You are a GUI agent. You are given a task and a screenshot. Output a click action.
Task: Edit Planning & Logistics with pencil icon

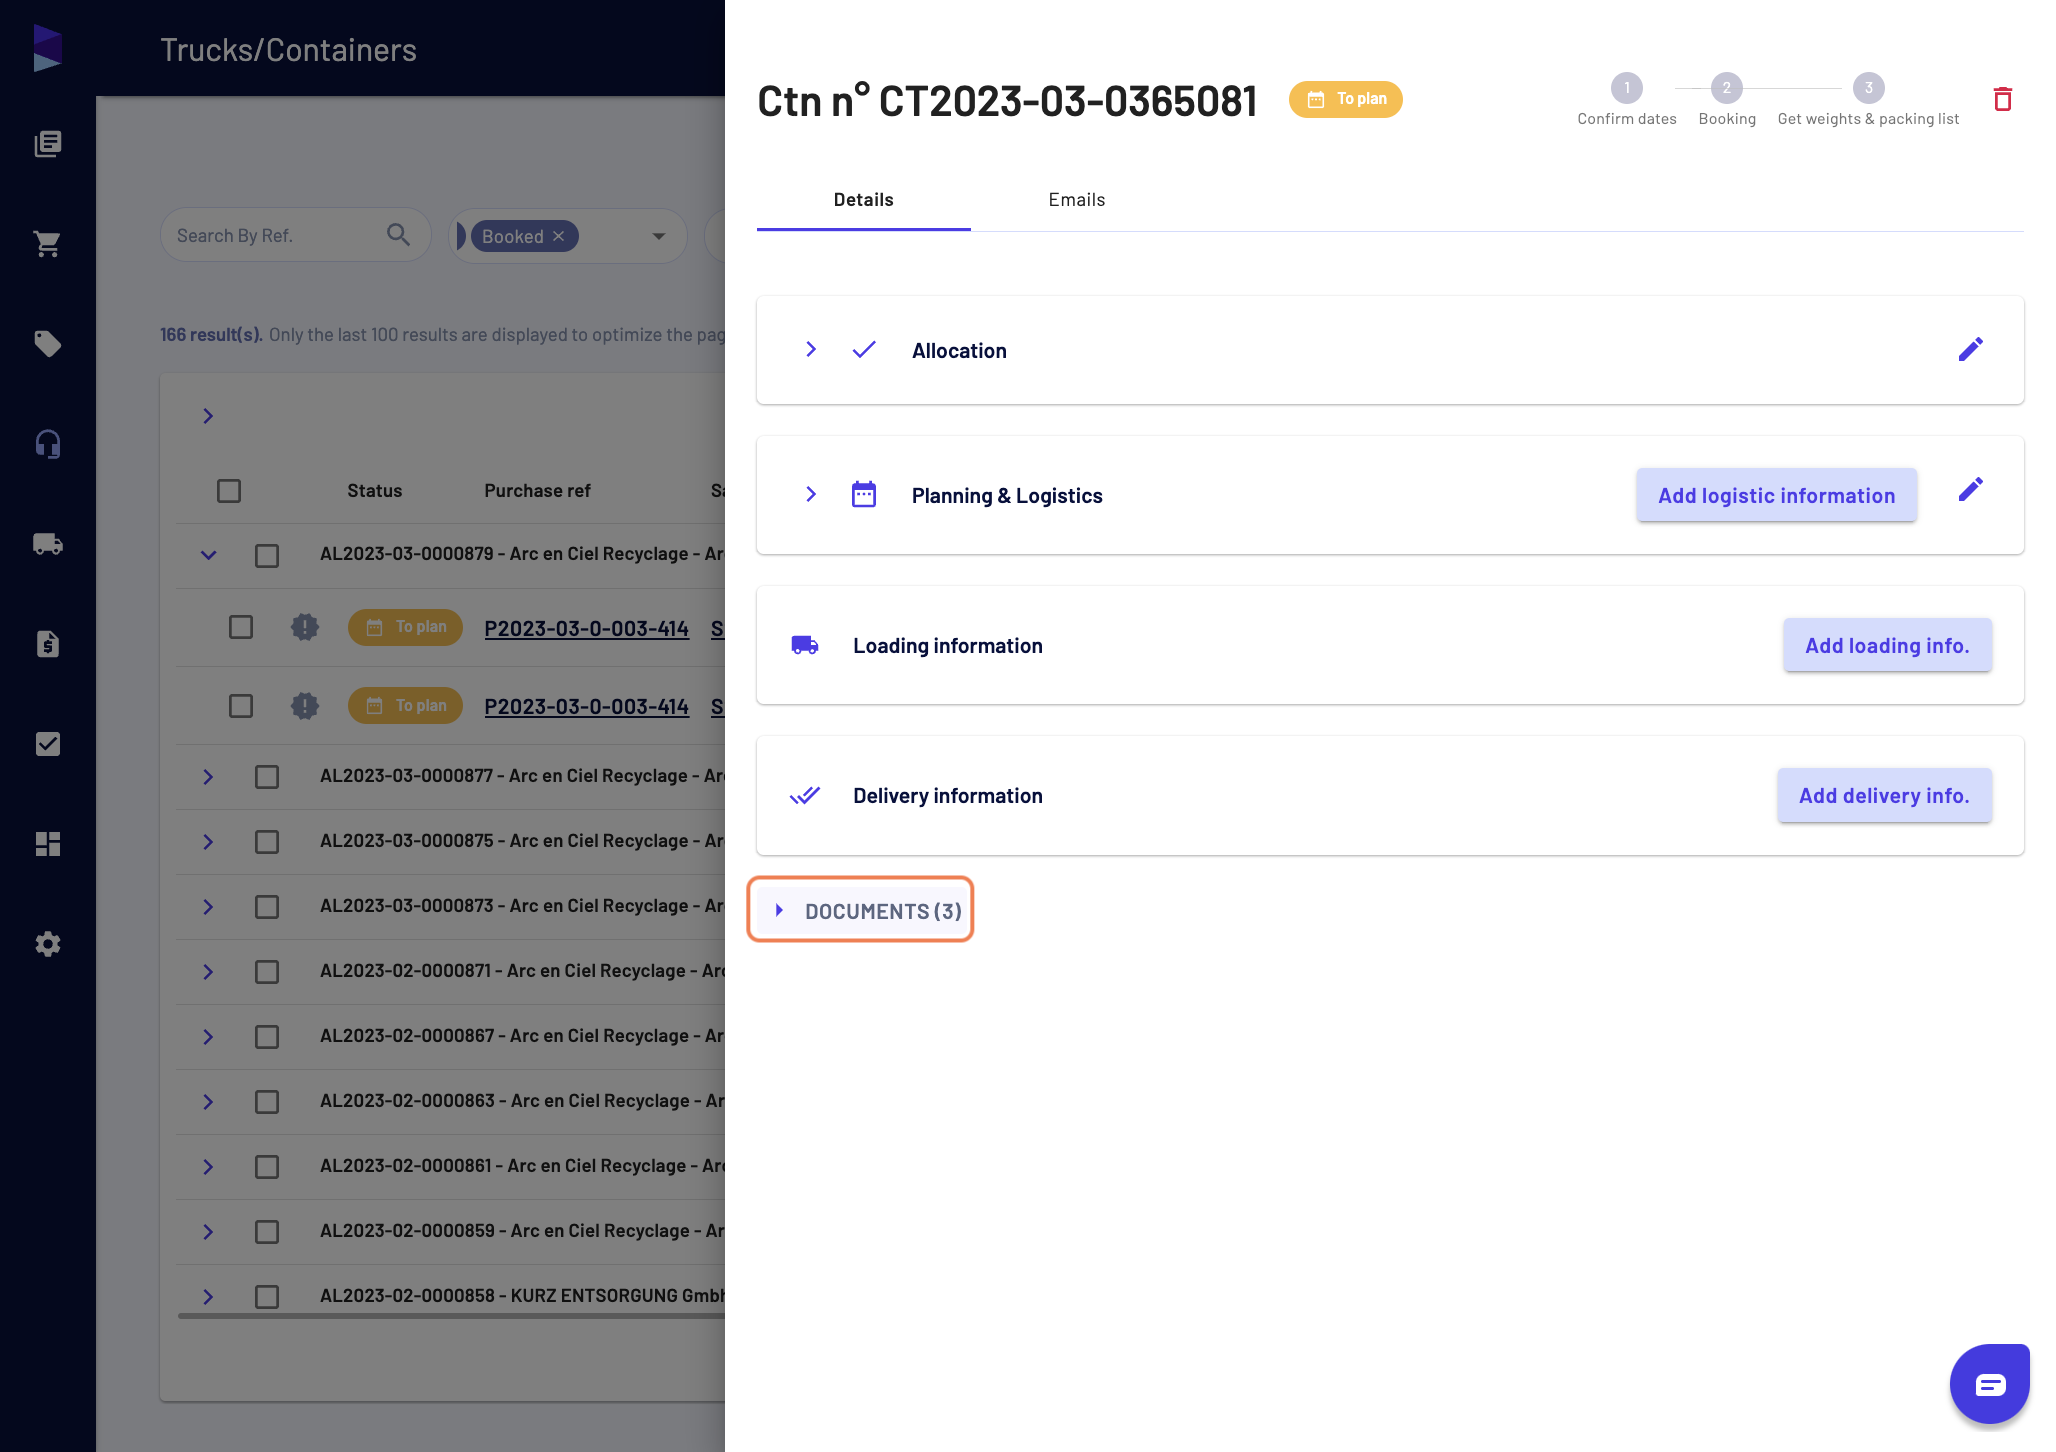click(1970, 489)
